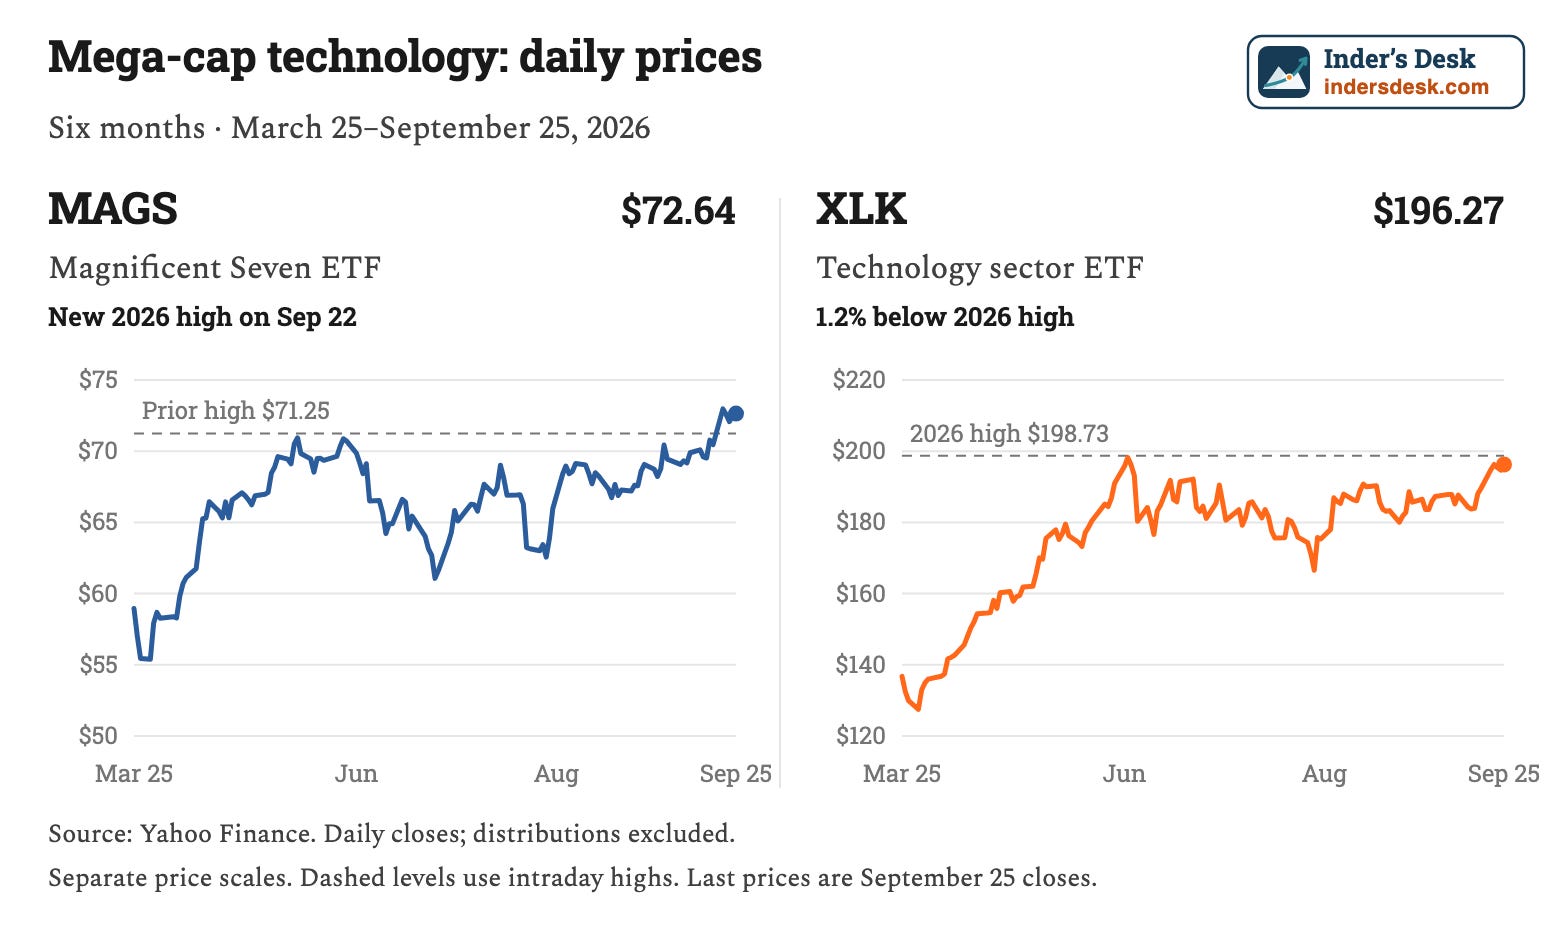This screenshot has height=926, width=1560.
Task: Click the $220 gridline label on XLK axis
Action: 859,379
